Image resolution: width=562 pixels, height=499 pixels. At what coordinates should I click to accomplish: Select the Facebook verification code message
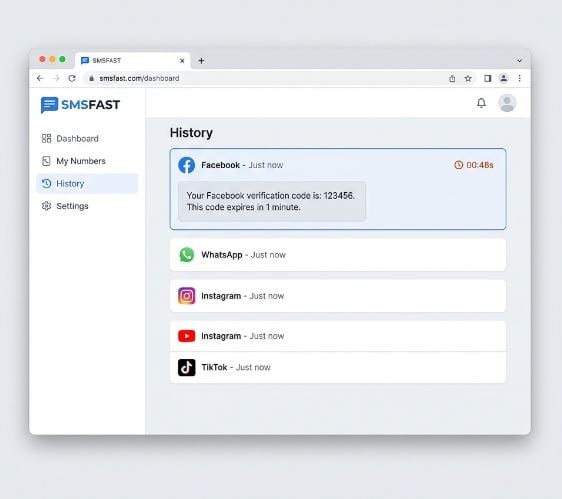[272, 201]
